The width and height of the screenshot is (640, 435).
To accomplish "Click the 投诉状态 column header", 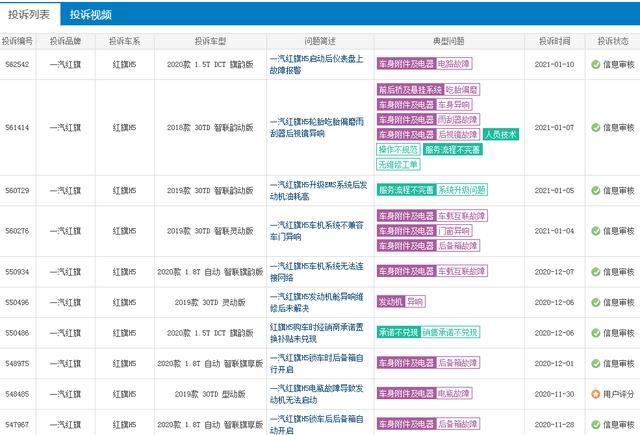I will (x=613, y=41).
